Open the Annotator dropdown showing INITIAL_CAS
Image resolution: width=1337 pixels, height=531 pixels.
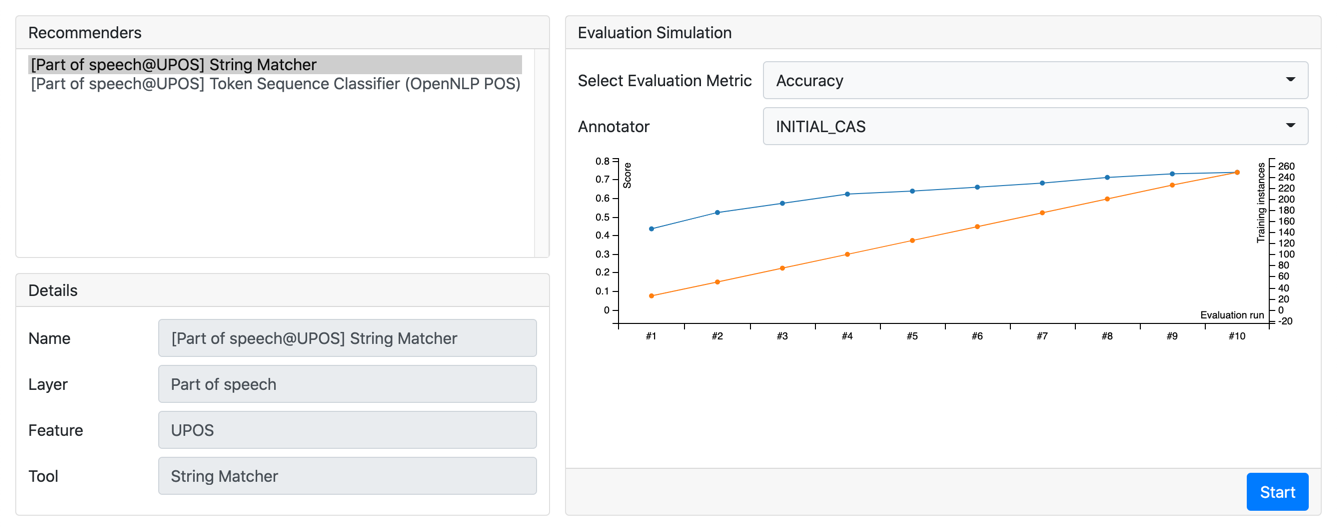pyautogui.click(x=1035, y=127)
